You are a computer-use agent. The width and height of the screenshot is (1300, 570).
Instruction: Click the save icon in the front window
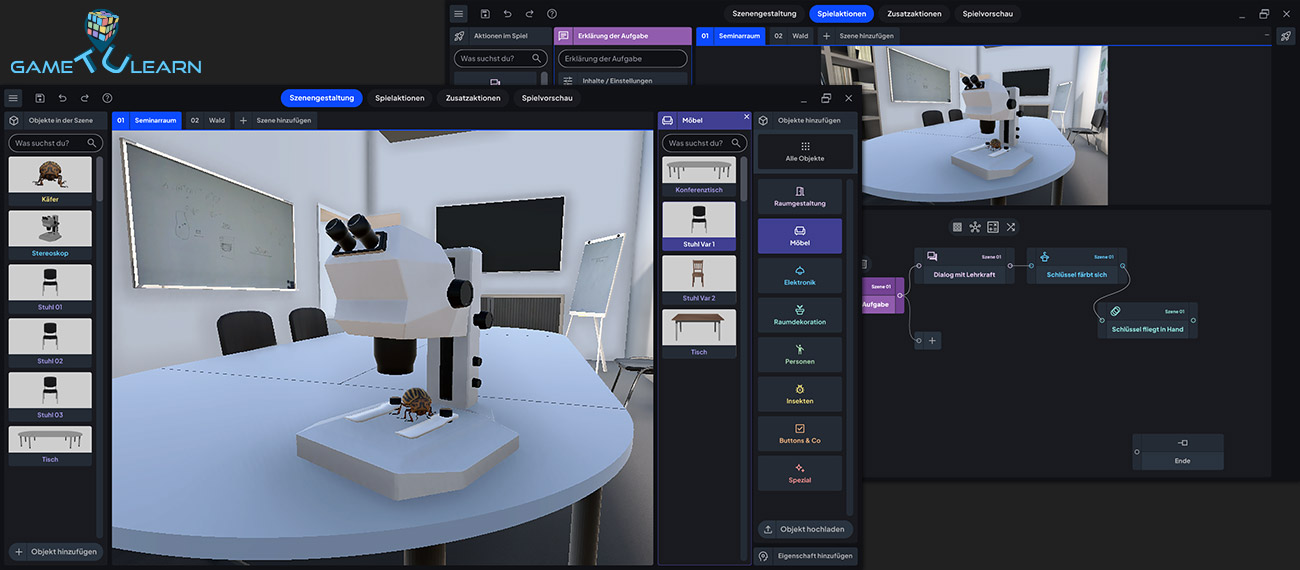click(x=39, y=98)
